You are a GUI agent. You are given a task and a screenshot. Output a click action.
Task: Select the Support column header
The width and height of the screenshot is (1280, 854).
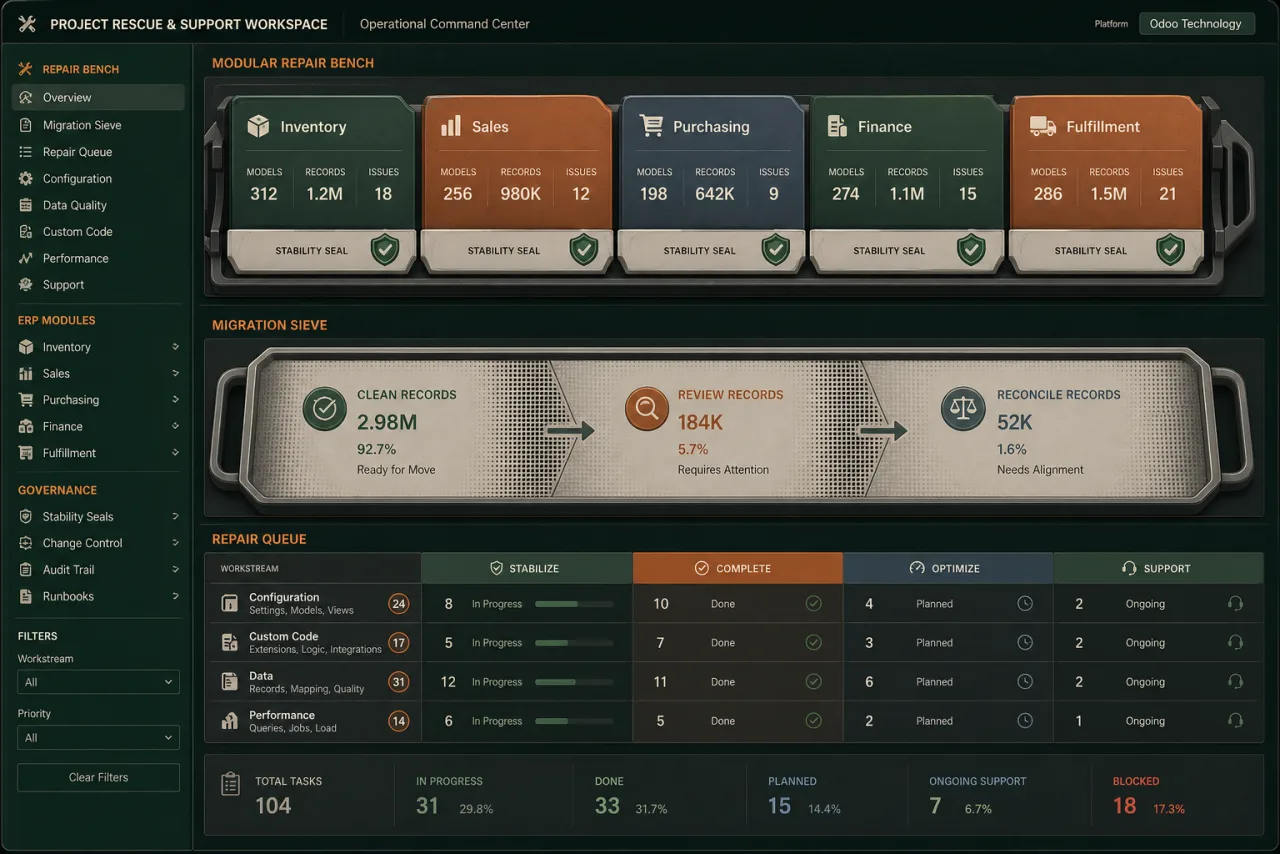tap(1158, 568)
